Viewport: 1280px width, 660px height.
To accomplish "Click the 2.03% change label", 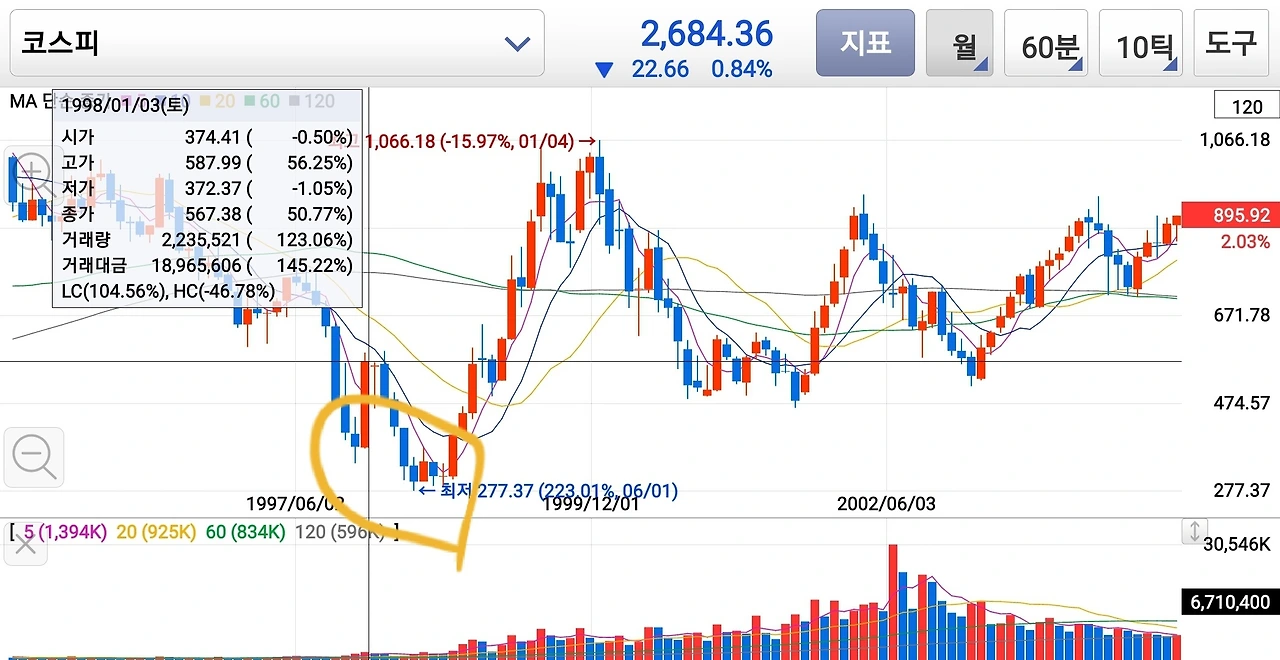I will click(x=1245, y=242).
